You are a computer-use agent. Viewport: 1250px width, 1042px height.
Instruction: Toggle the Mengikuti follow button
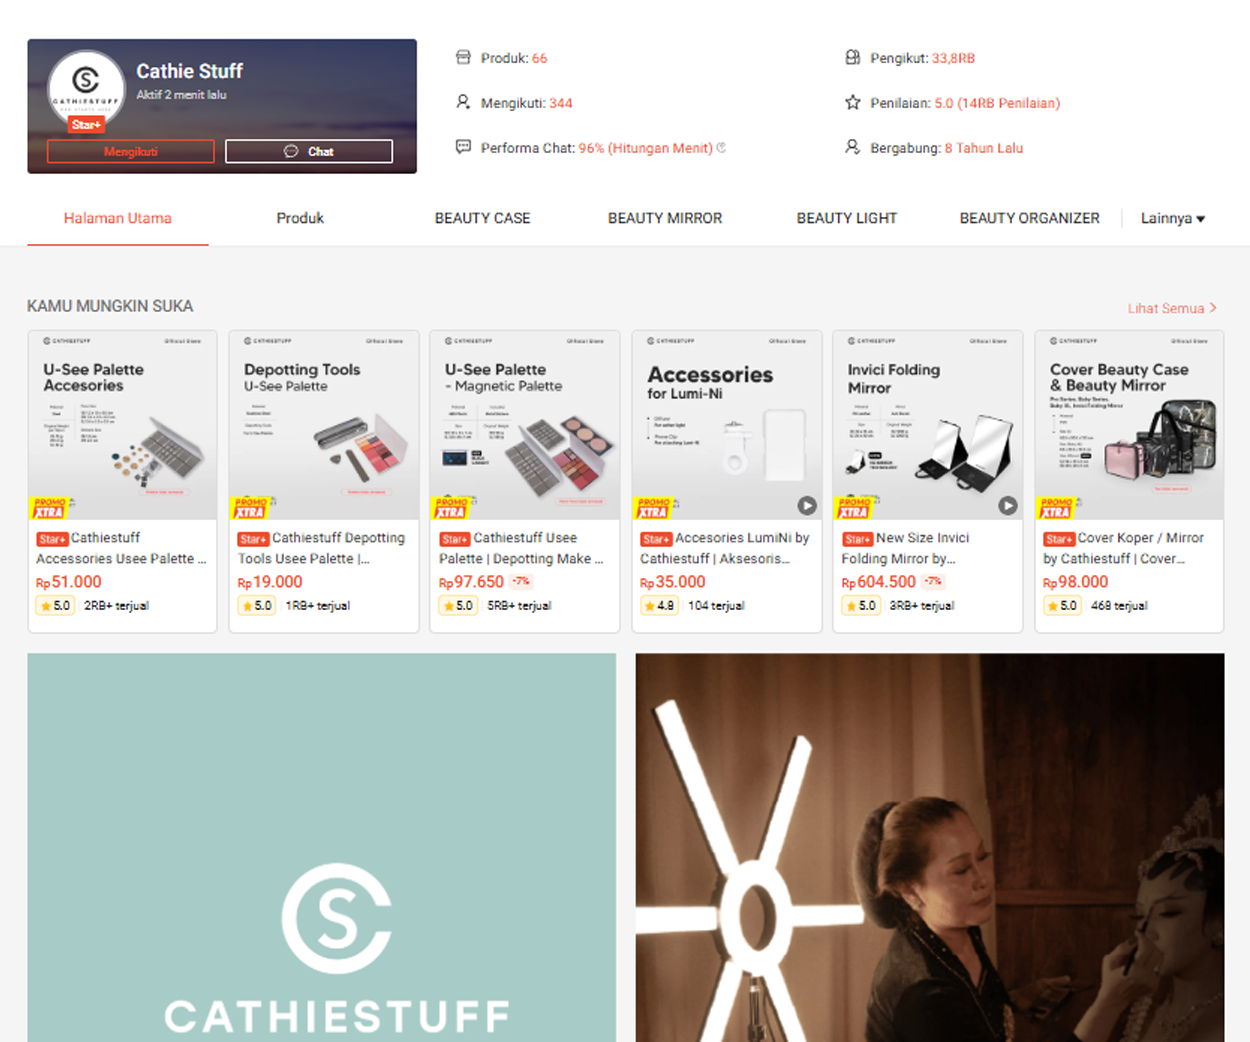point(131,151)
